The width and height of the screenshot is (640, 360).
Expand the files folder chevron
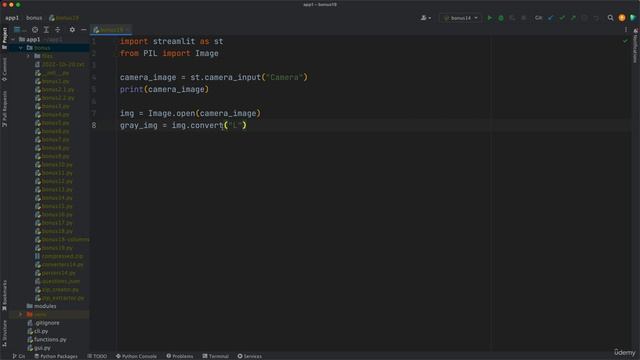coord(29,56)
